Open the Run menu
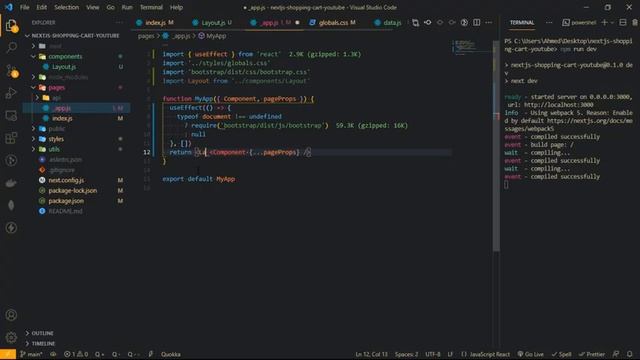640x360 pixels. [127, 7]
